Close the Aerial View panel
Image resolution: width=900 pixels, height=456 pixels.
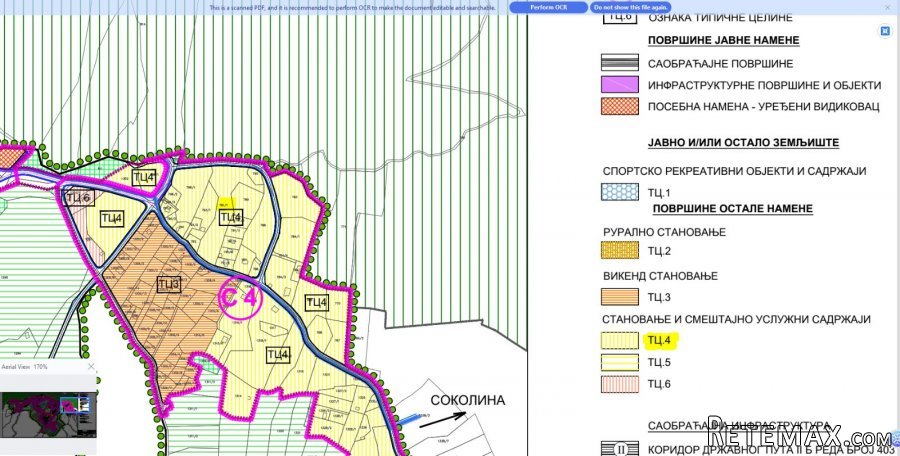(x=91, y=366)
